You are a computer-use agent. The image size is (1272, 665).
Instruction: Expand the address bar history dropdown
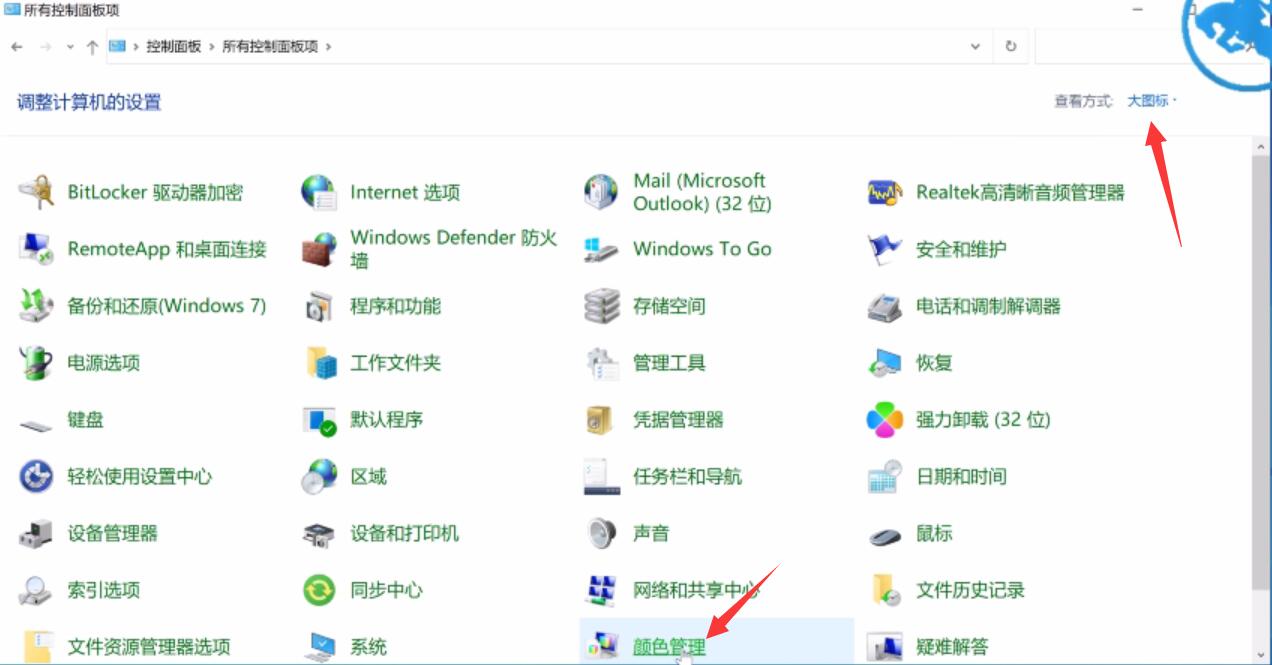click(x=976, y=46)
